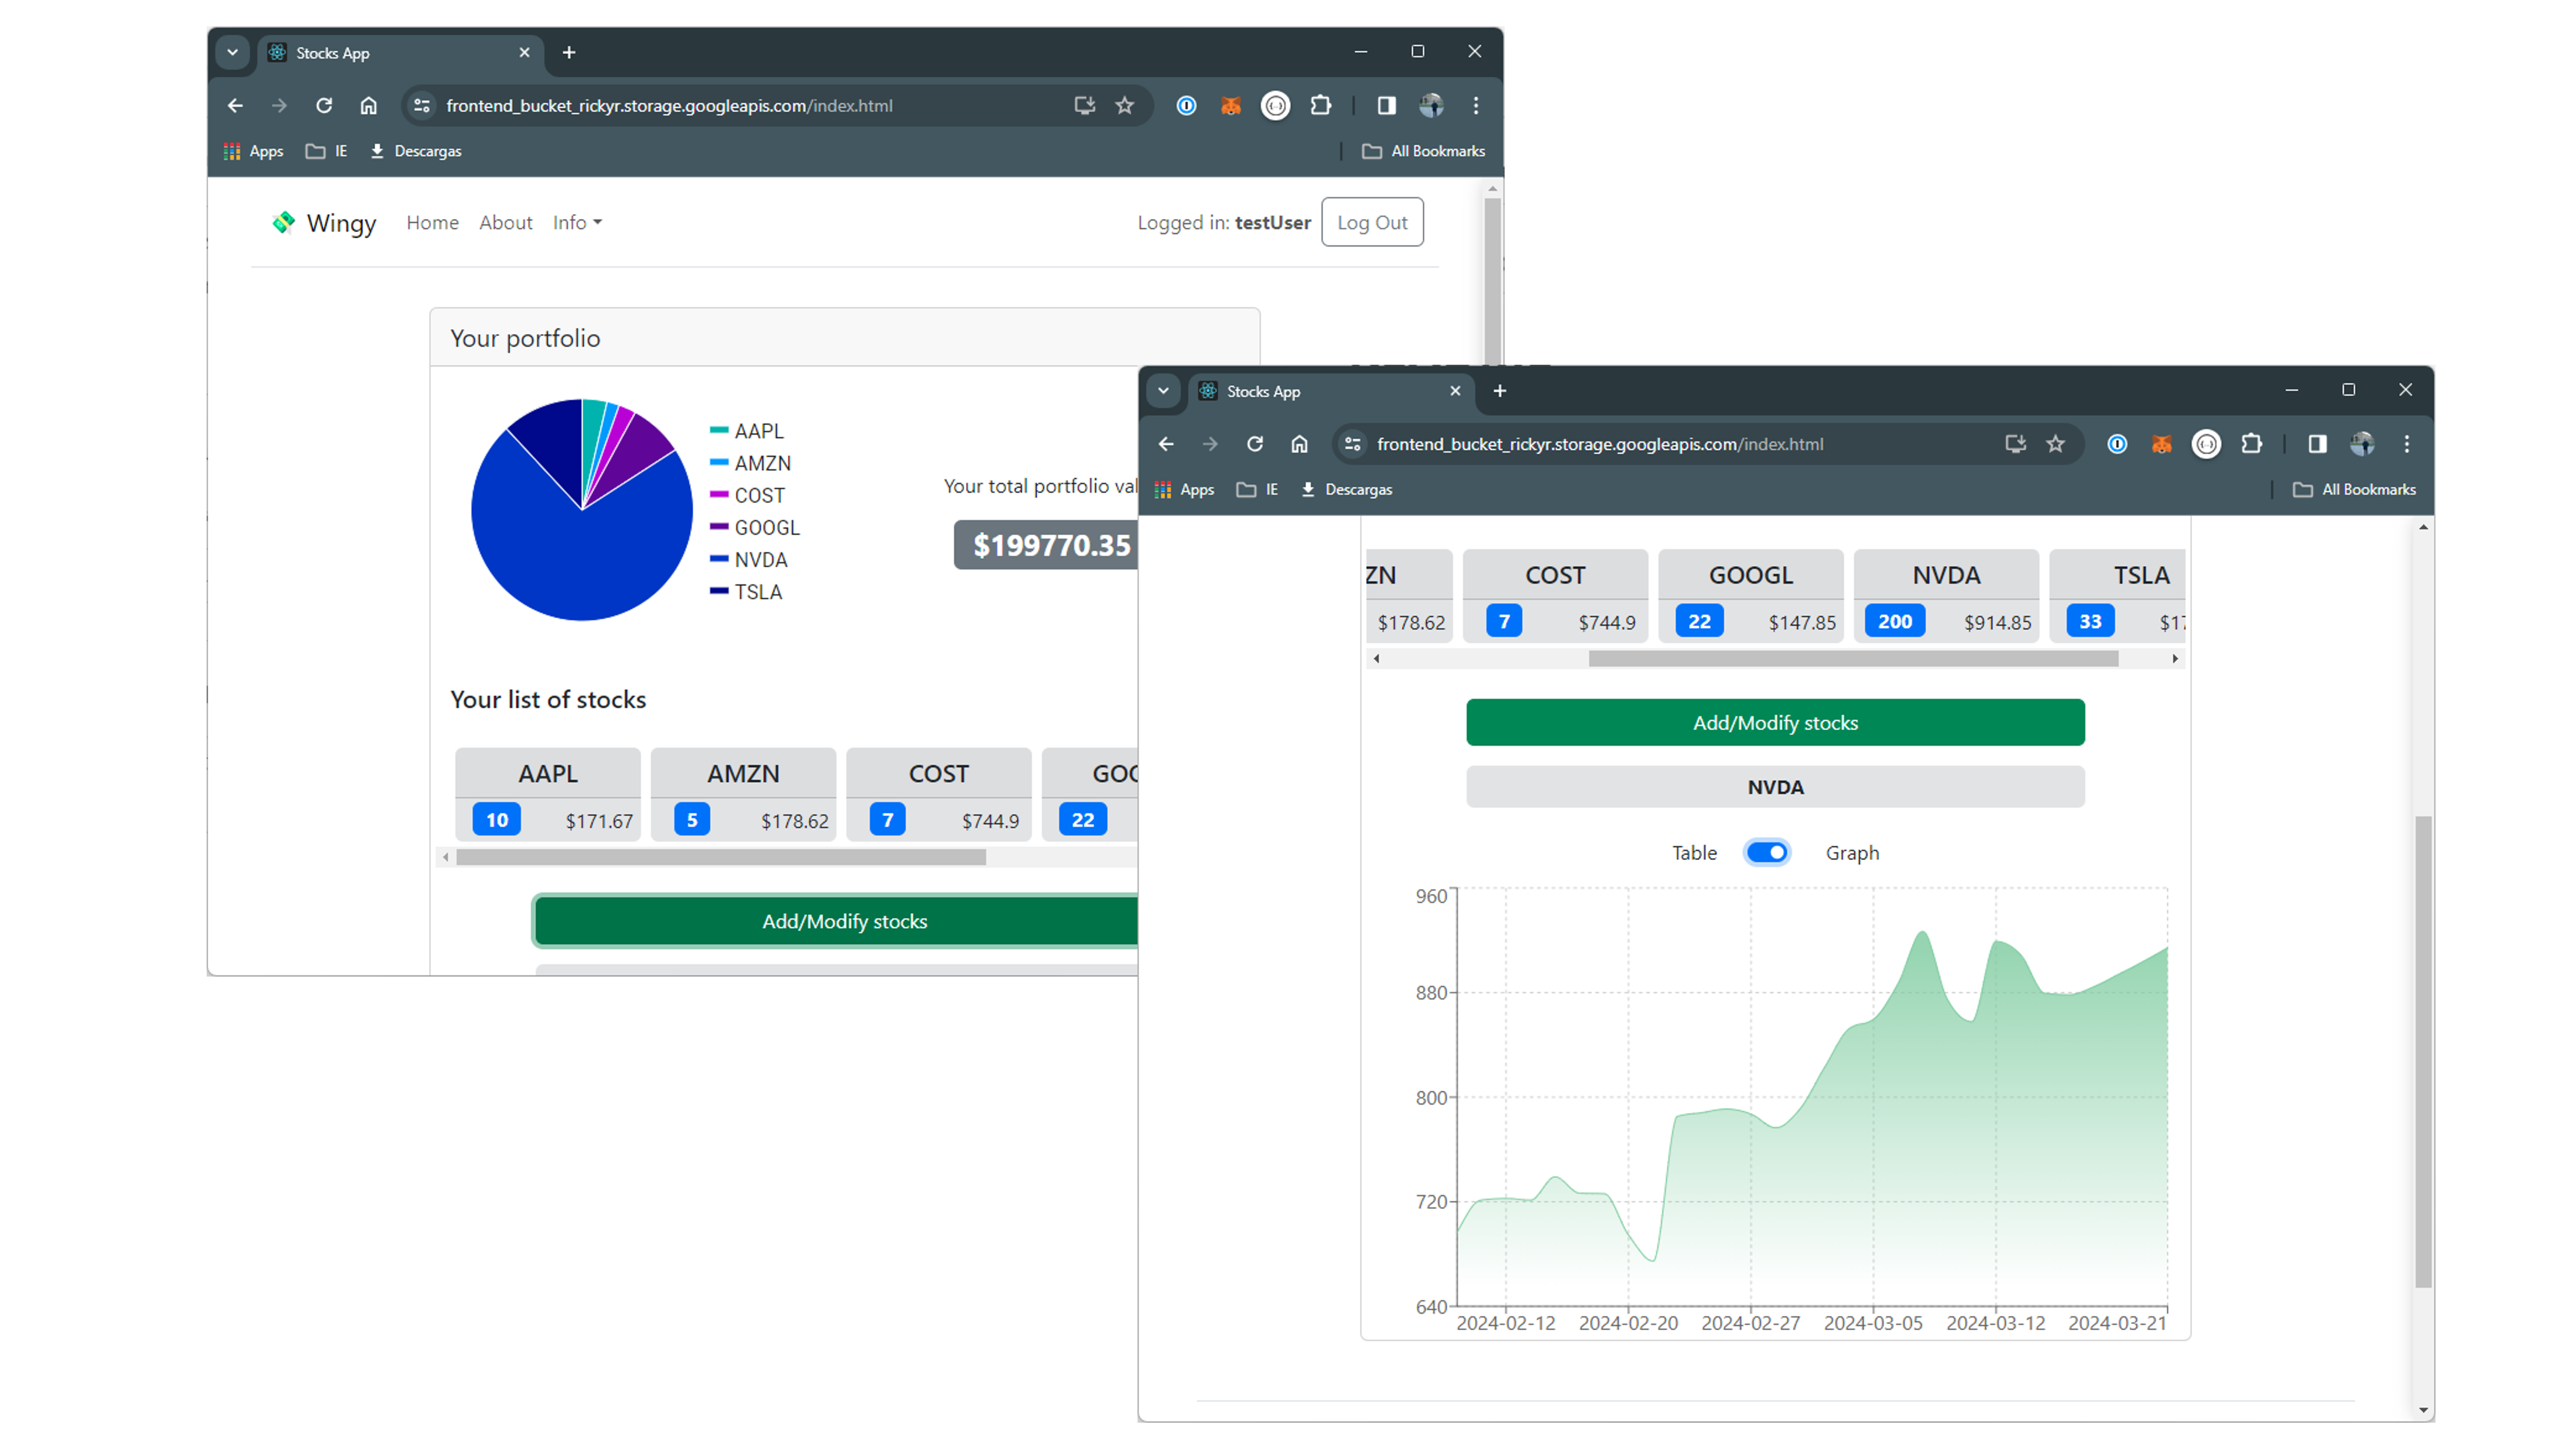Open the About nav link in the rear window
The image size is (2576, 1449).
point(505,222)
